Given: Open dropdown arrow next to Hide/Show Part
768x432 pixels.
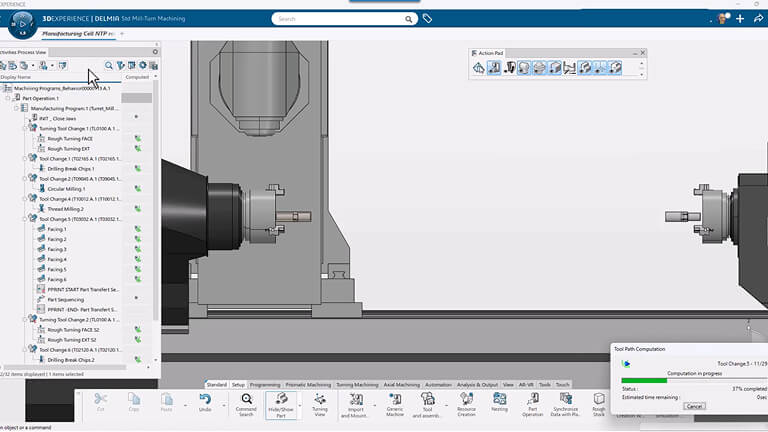Looking at the screenshot, I should (x=300, y=405).
